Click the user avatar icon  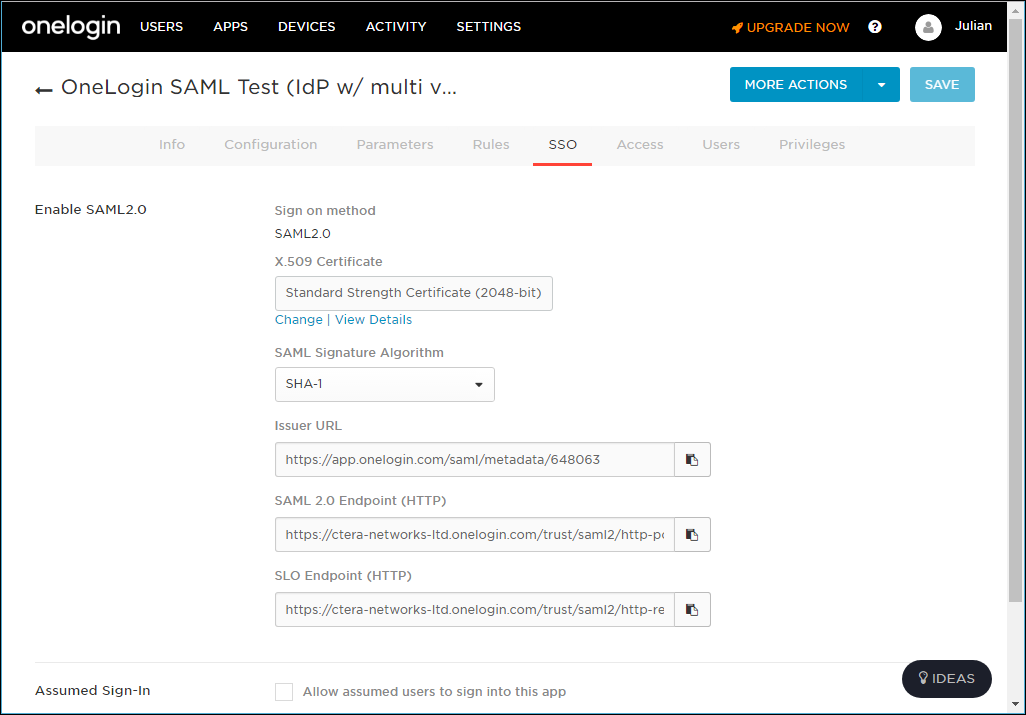click(x=928, y=27)
